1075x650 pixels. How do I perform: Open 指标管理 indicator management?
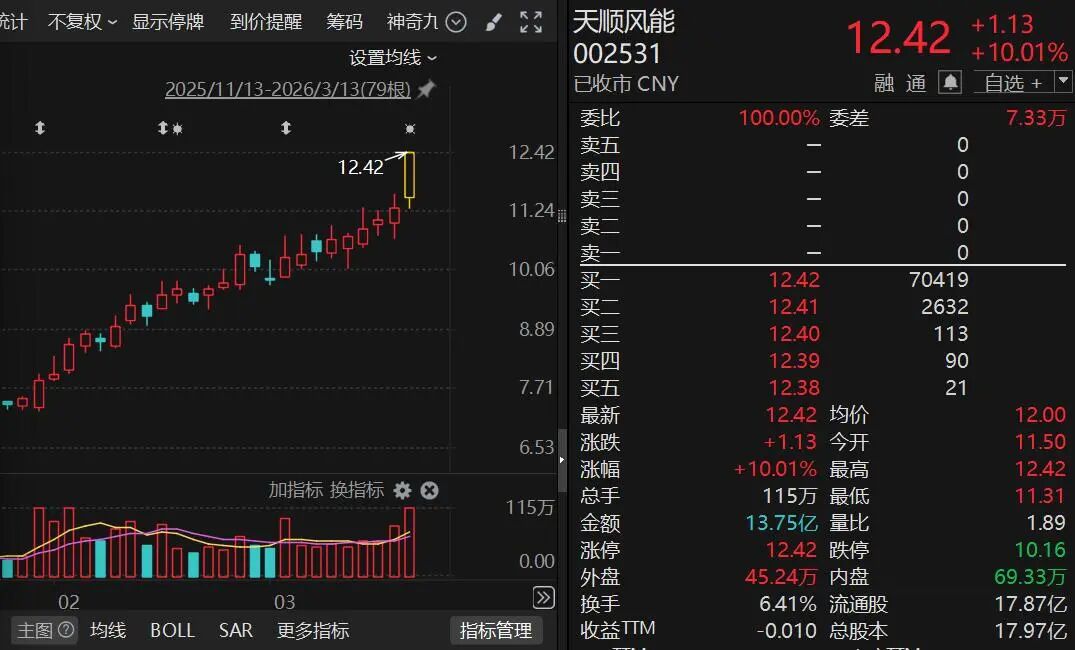pyautogui.click(x=495, y=631)
